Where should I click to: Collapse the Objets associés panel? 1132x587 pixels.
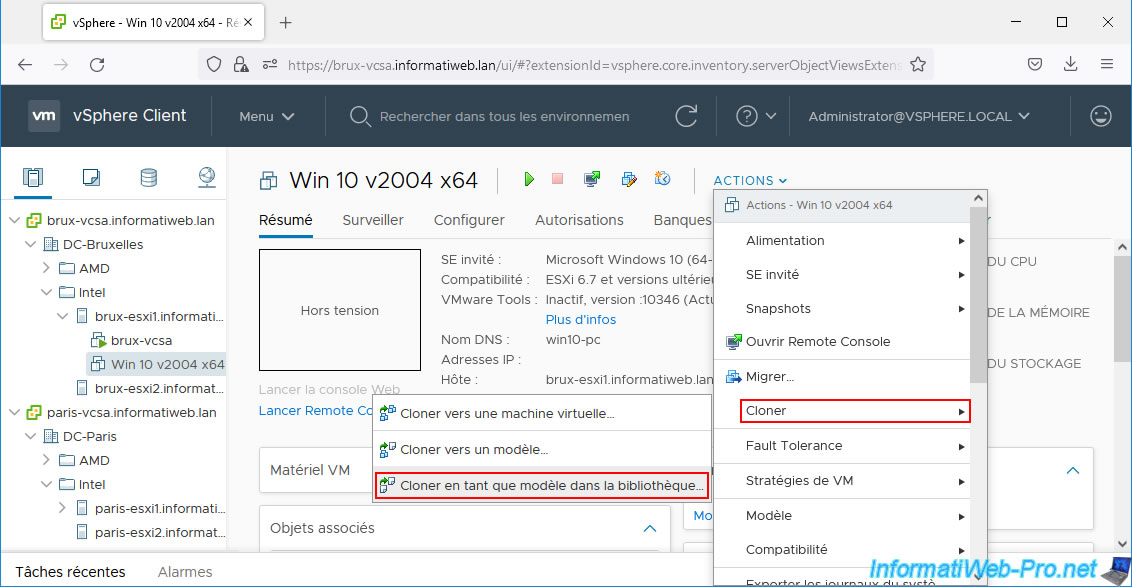pos(650,529)
